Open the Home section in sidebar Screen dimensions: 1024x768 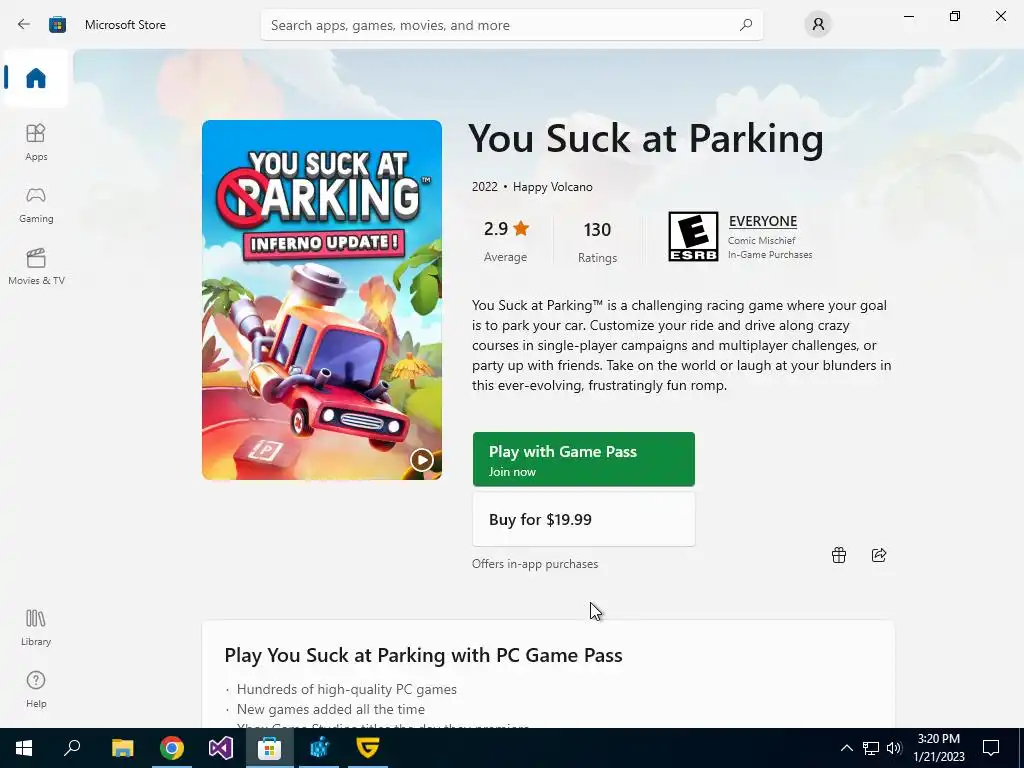click(36, 78)
